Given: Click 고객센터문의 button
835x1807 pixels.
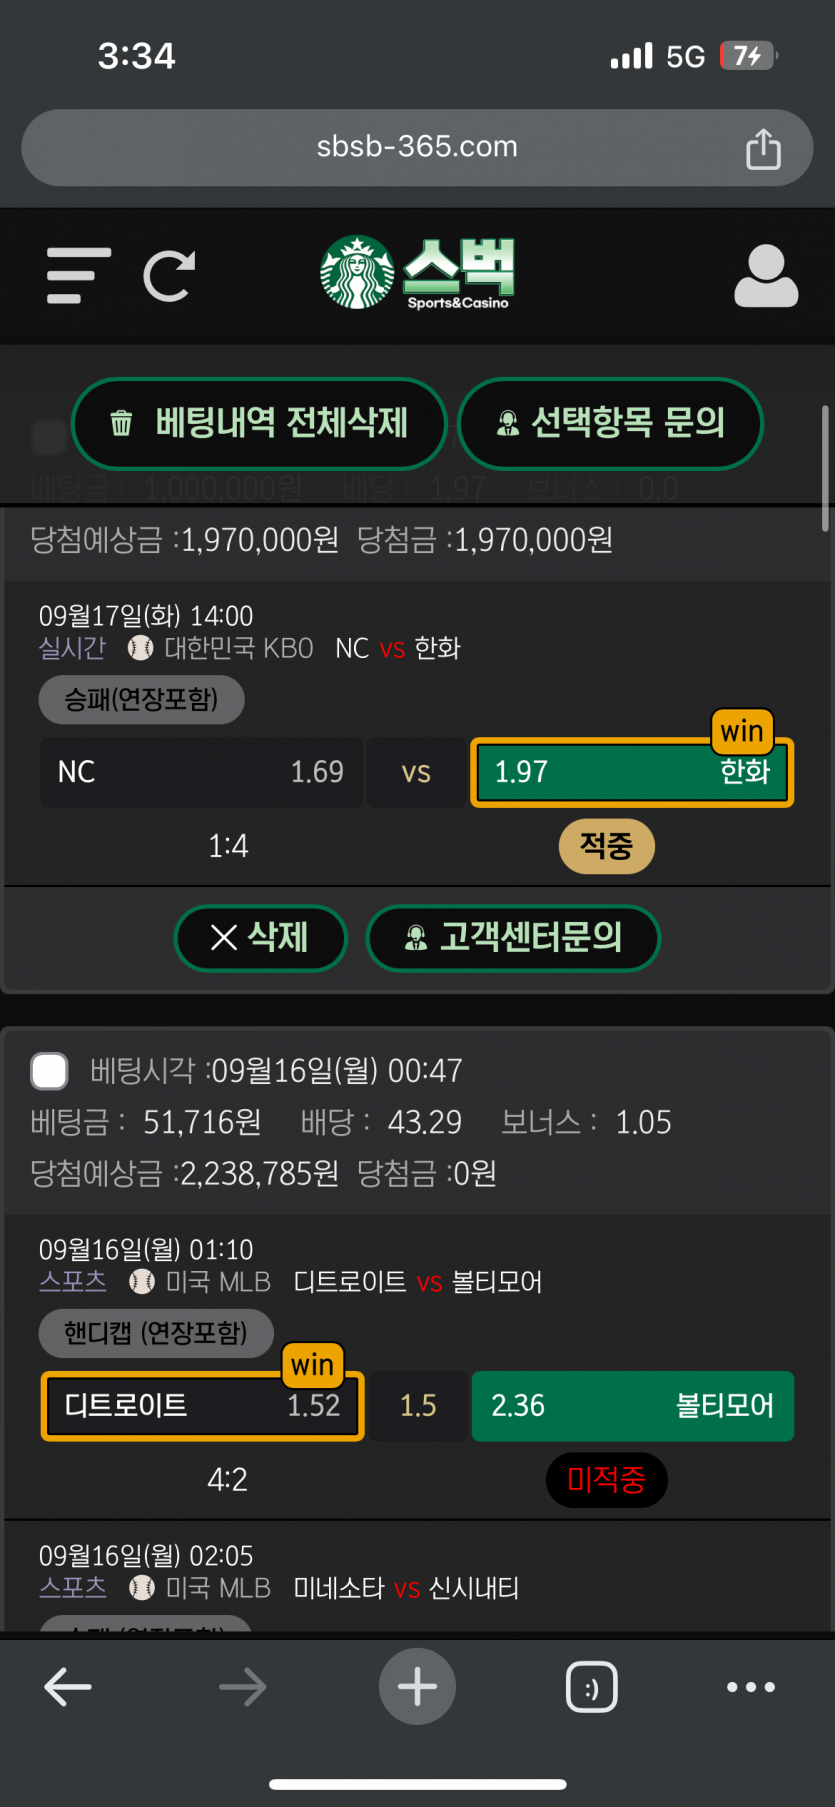Looking at the screenshot, I should [x=513, y=938].
